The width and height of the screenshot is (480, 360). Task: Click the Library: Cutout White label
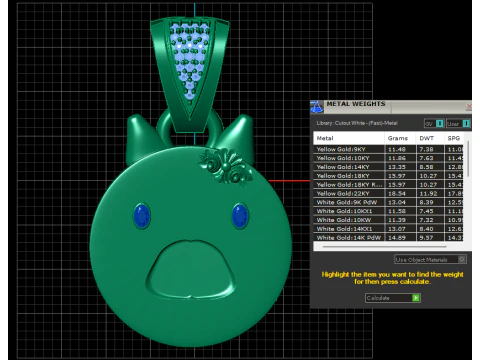click(357, 123)
